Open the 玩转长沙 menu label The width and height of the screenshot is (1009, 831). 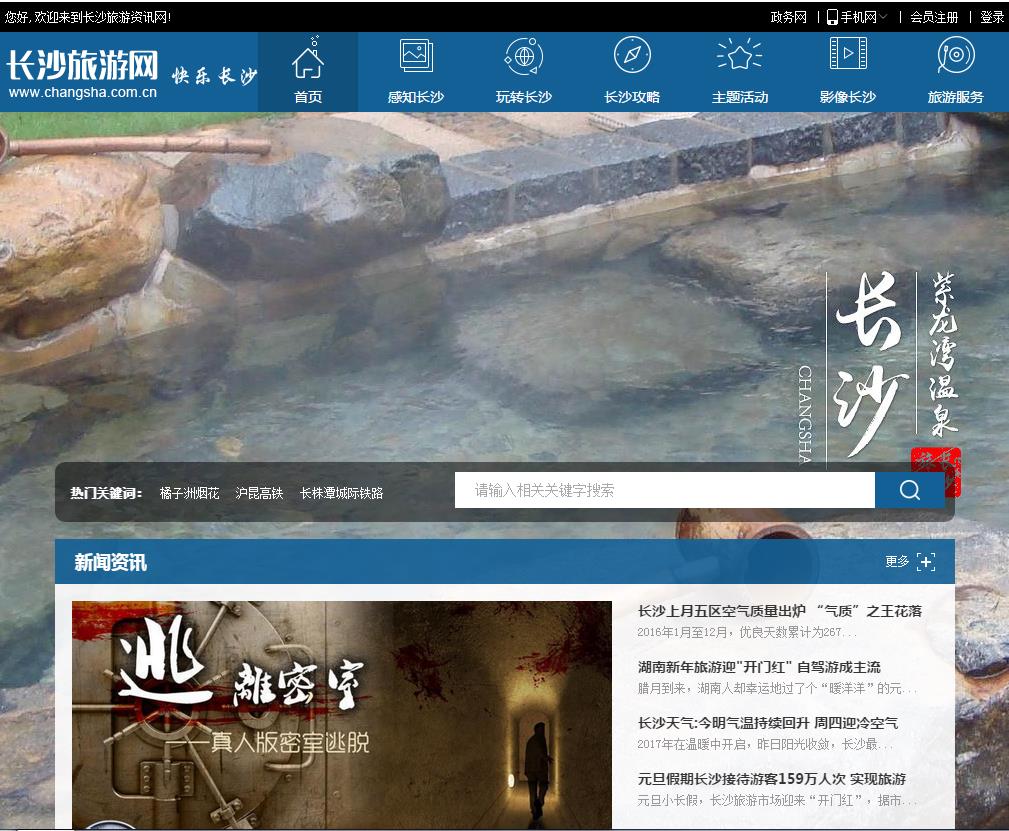524,97
